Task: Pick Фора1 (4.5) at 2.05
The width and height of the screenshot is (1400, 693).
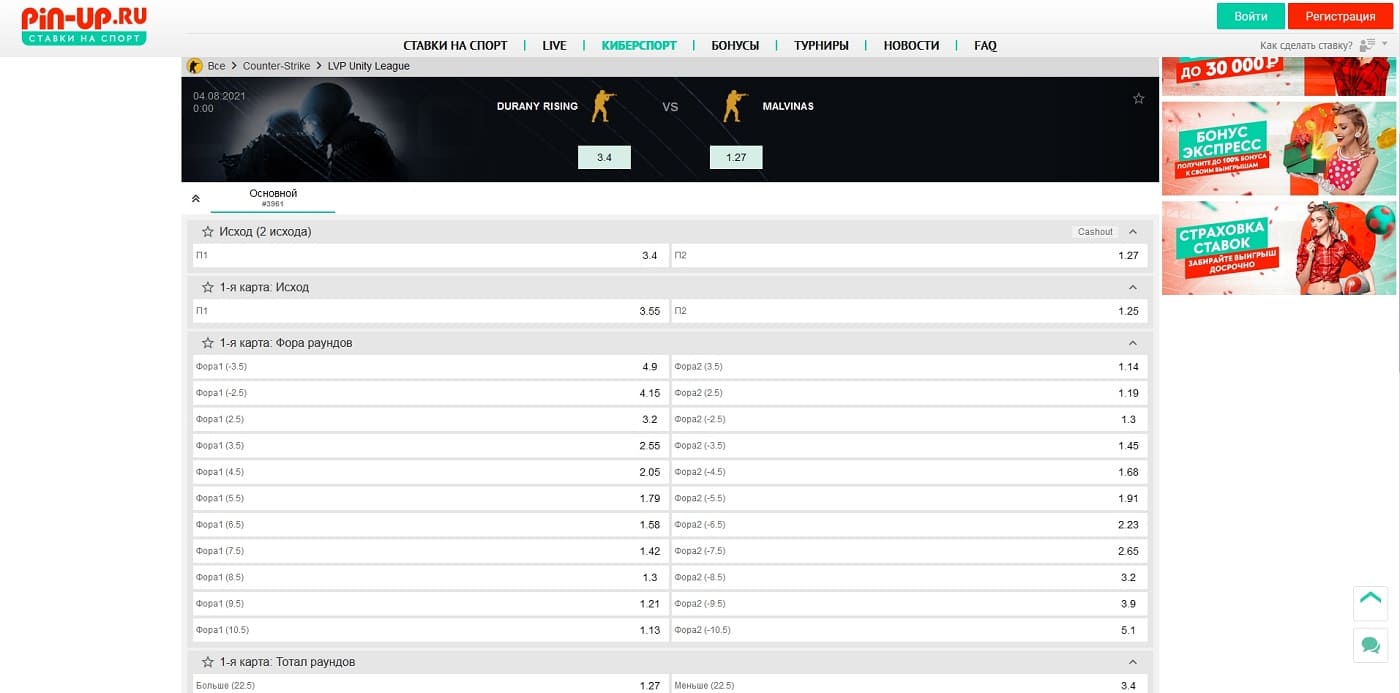Action: point(429,472)
